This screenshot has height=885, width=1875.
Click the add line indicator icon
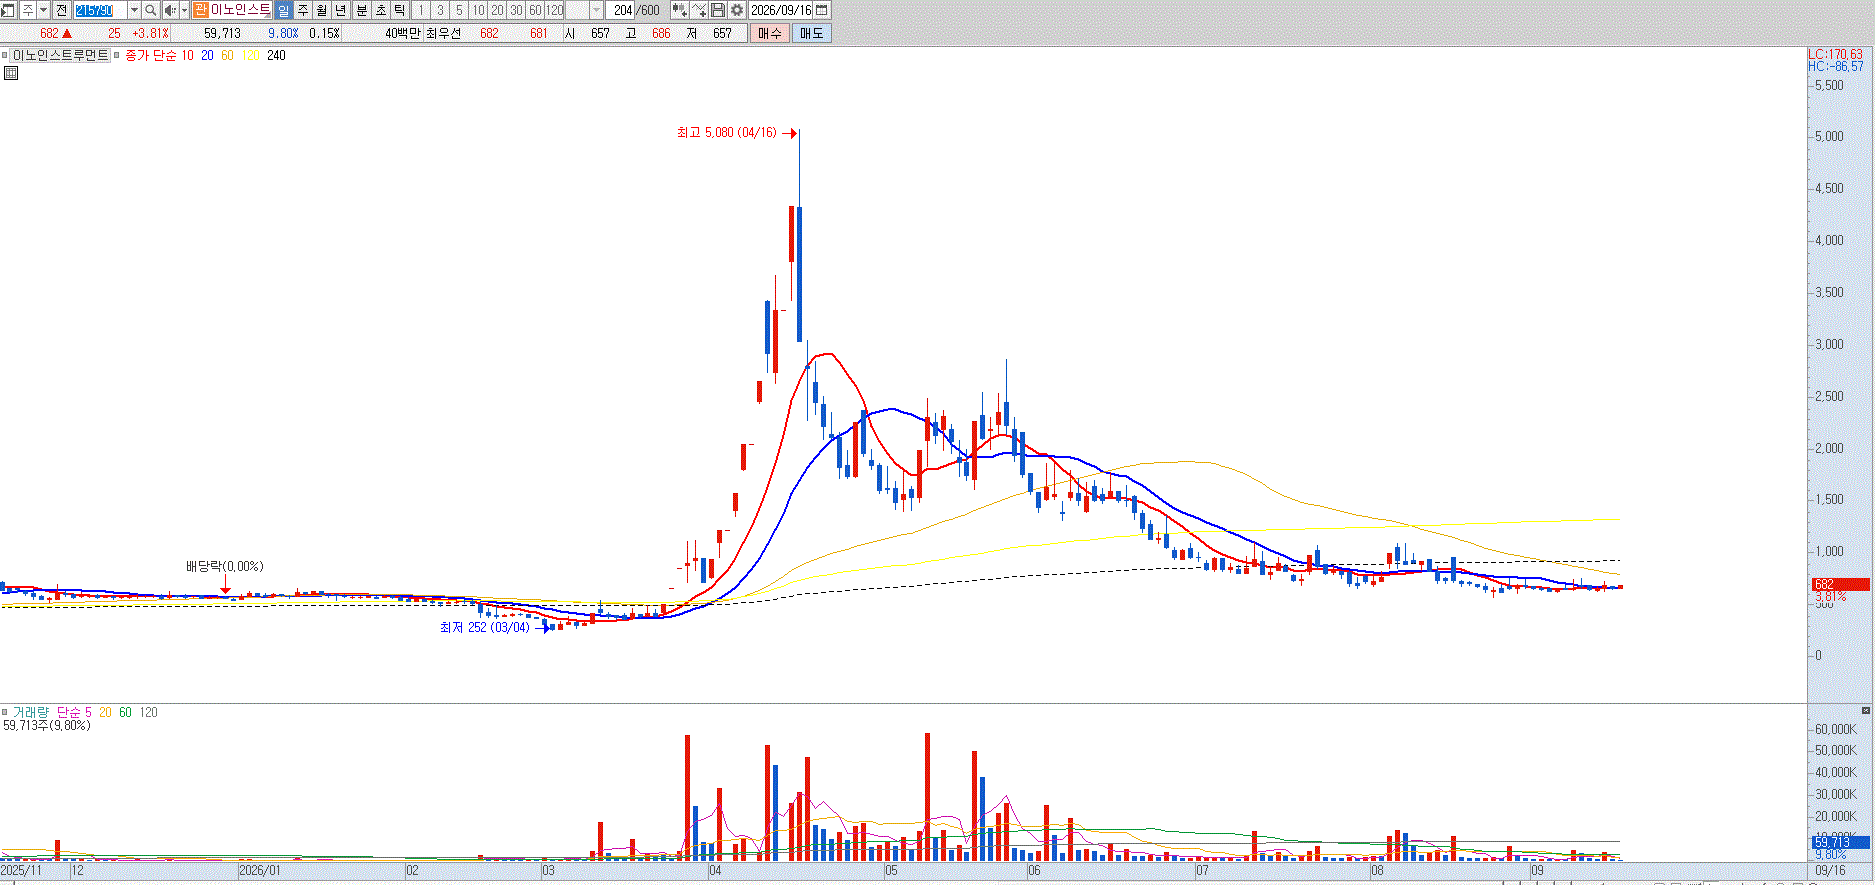(700, 10)
